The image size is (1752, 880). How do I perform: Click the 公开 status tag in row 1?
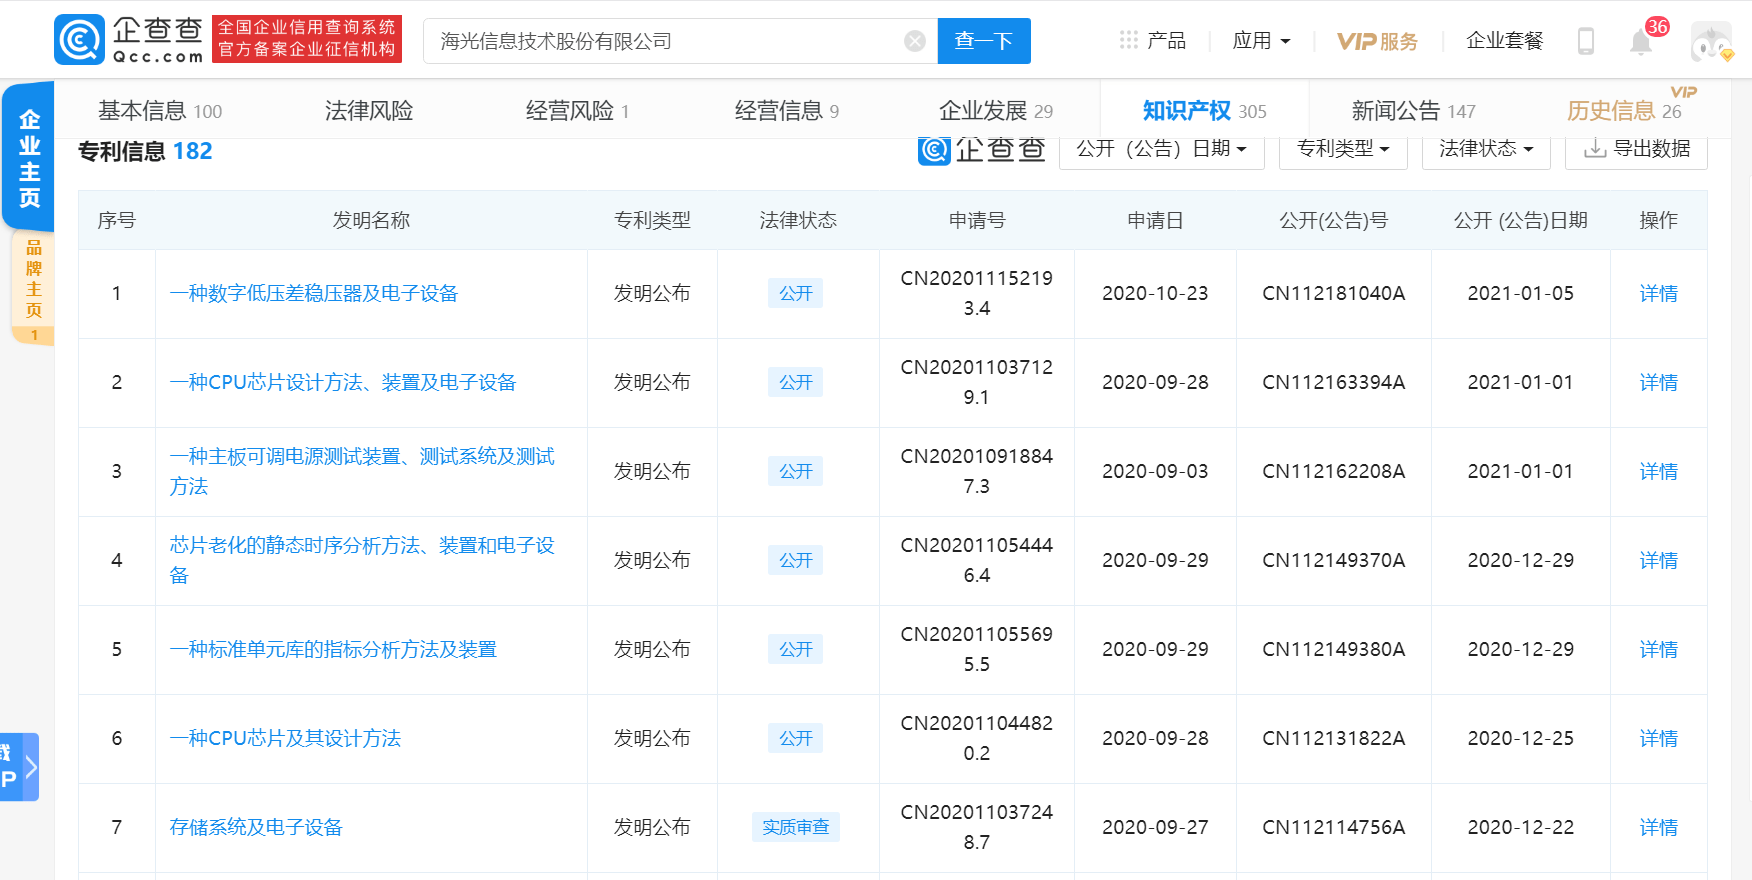(796, 293)
